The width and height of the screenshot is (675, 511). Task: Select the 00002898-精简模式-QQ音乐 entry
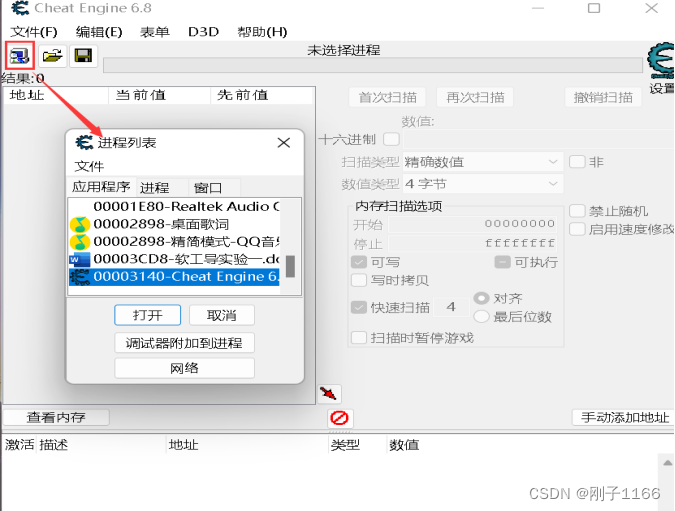(x=174, y=242)
